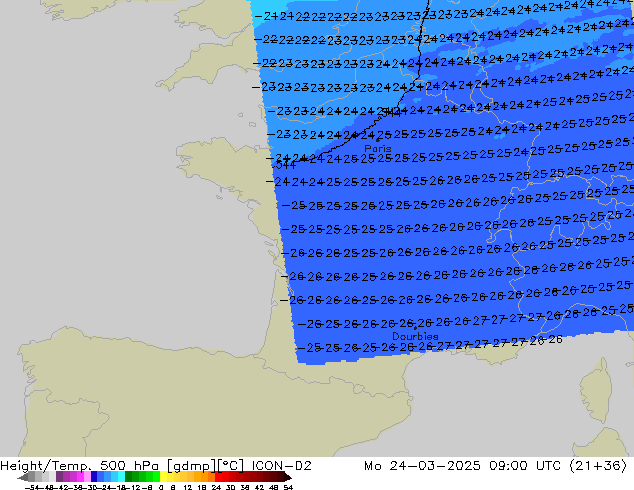Click the '24' legend scale value
Screen dimensions: 634x490
pyautogui.click(x=216, y=487)
